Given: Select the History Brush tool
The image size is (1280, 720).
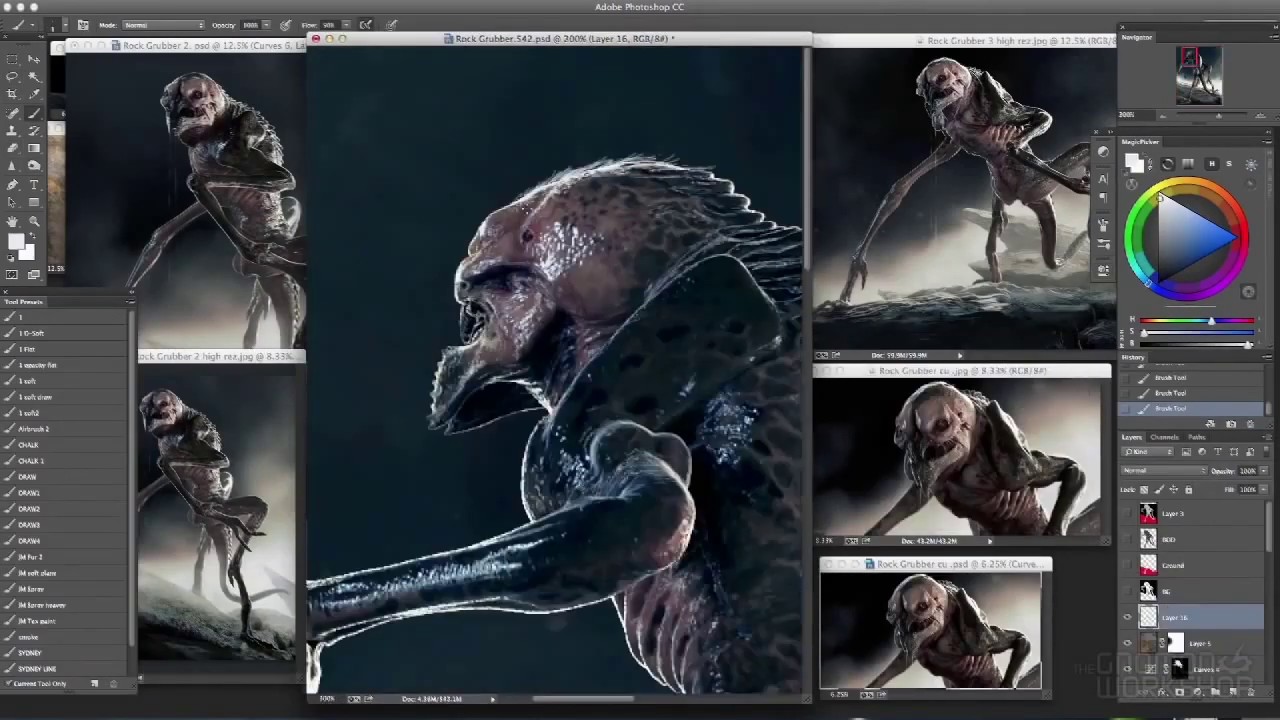Looking at the screenshot, I should (34, 130).
